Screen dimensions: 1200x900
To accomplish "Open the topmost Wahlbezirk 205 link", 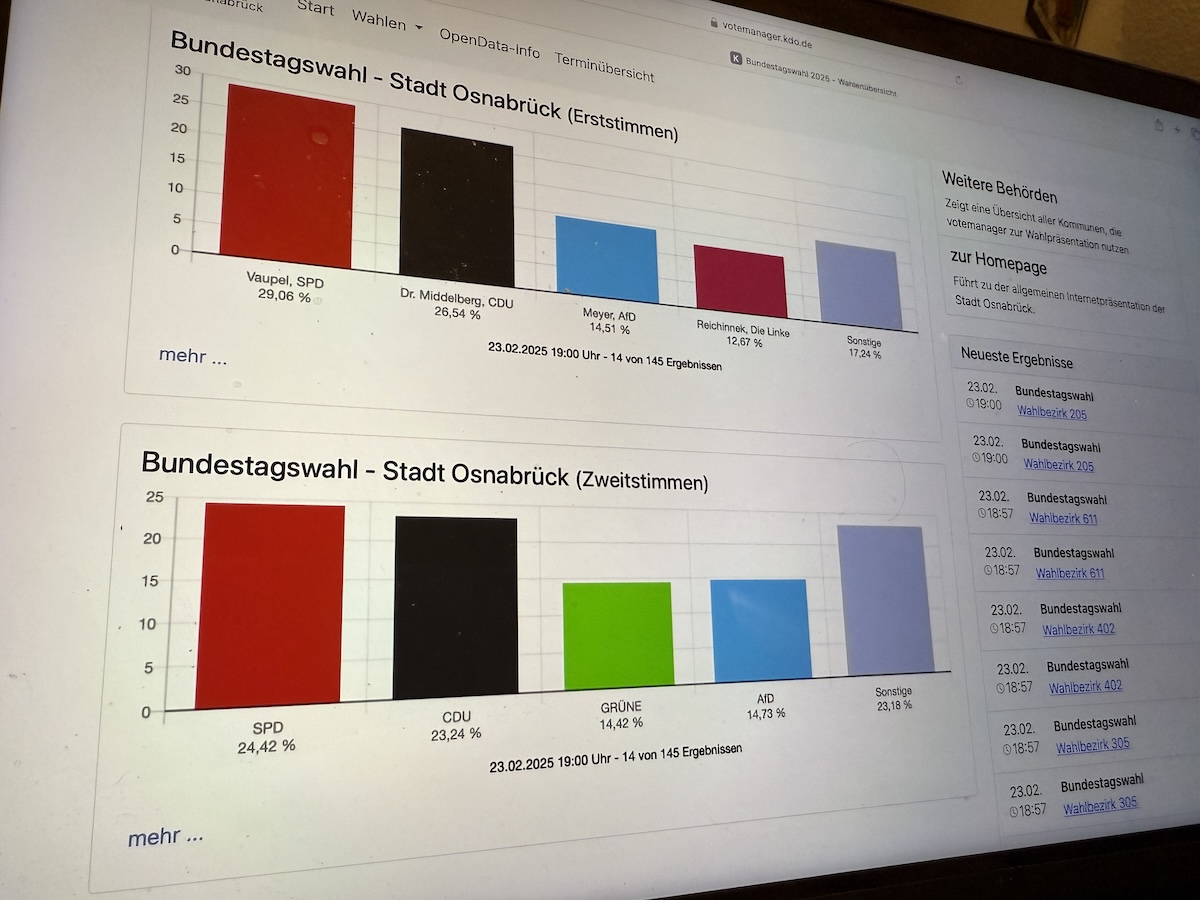I will coord(1051,412).
